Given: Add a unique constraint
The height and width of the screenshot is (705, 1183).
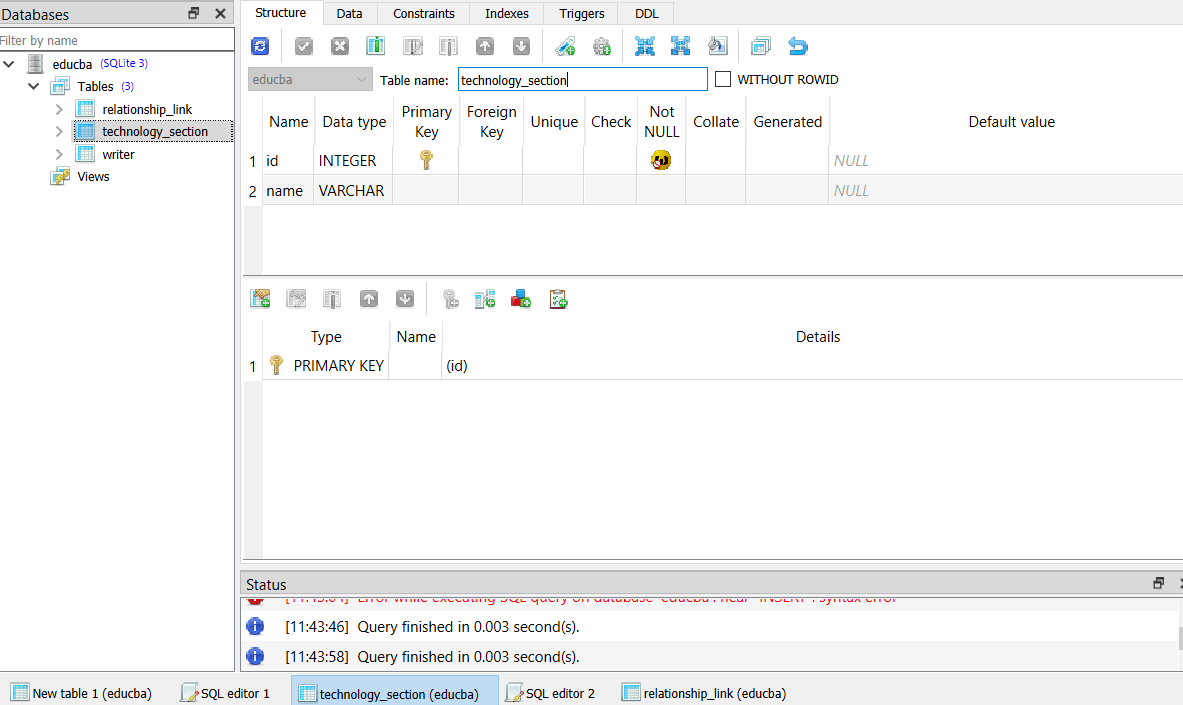Looking at the screenshot, I should coord(520,298).
